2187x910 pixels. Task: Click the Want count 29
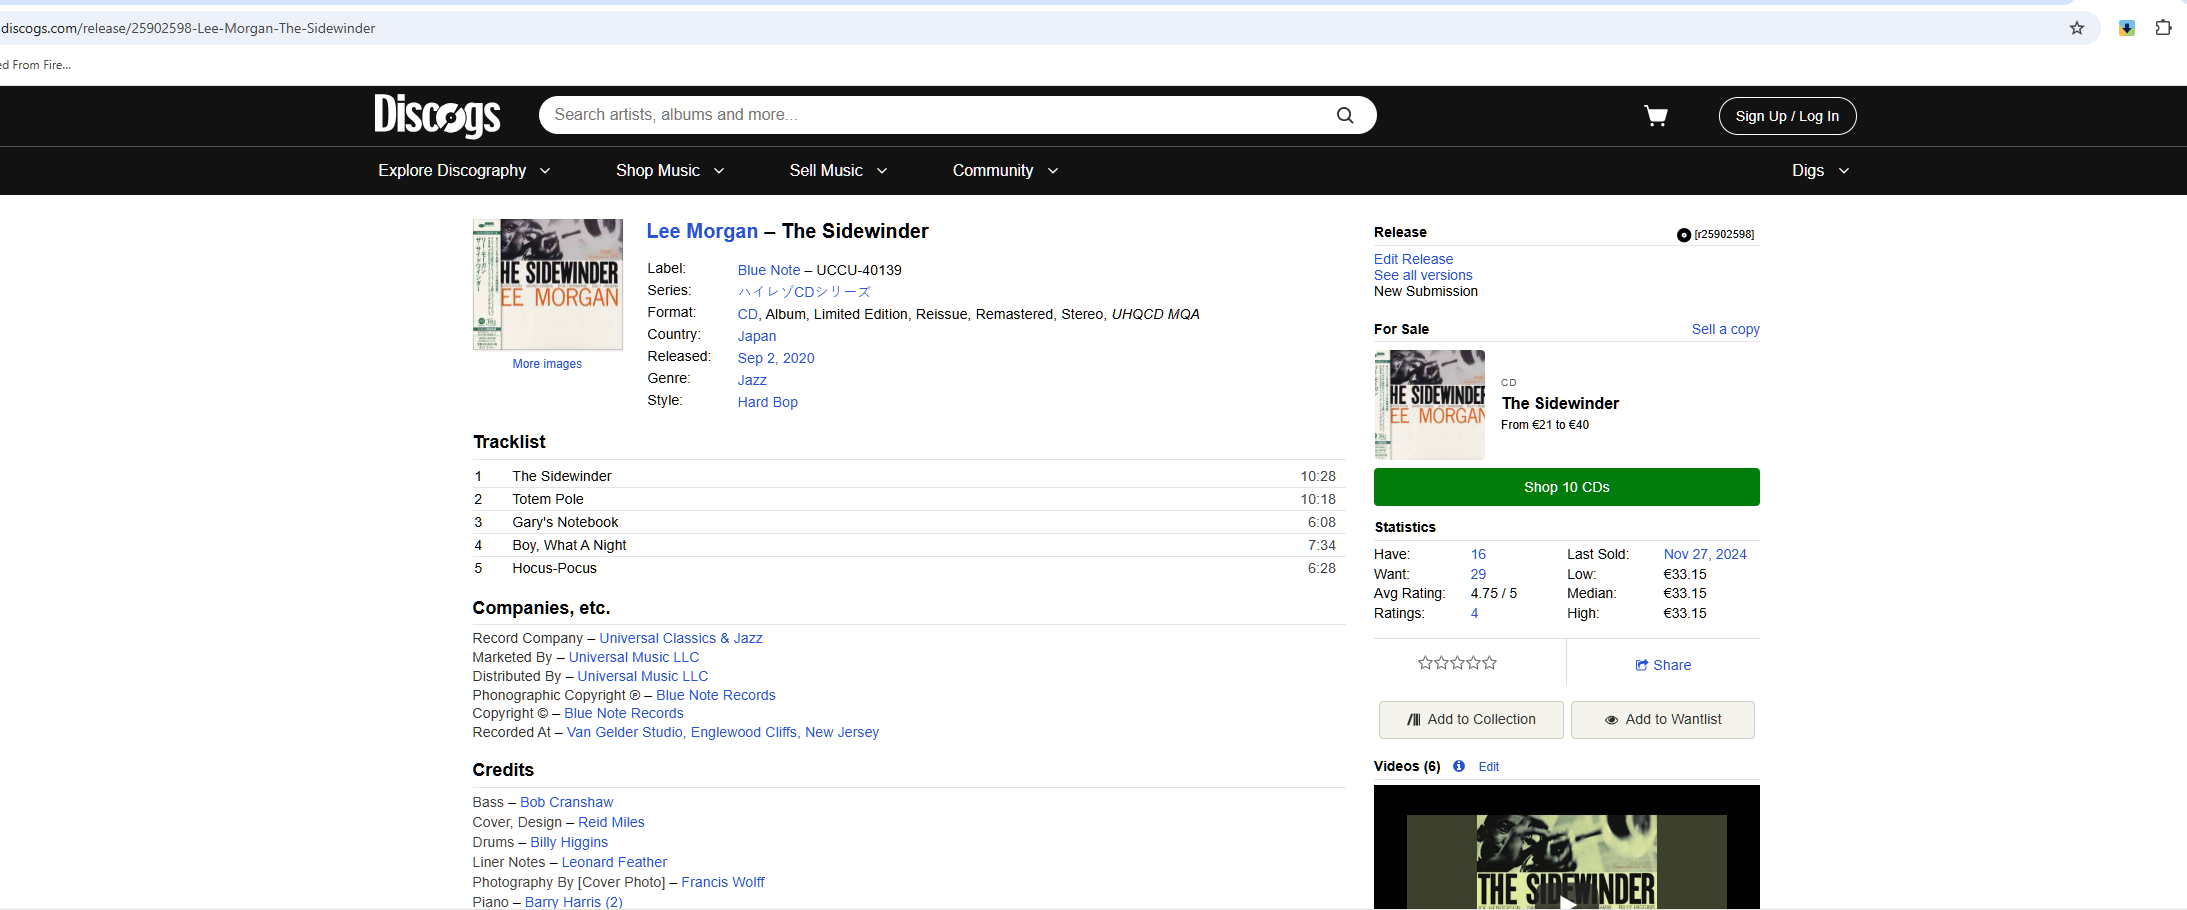click(1478, 574)
